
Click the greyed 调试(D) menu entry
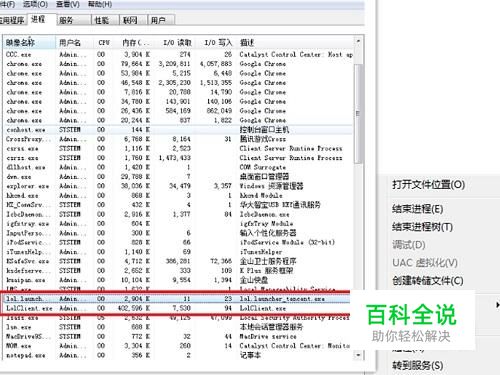point(409,245)
